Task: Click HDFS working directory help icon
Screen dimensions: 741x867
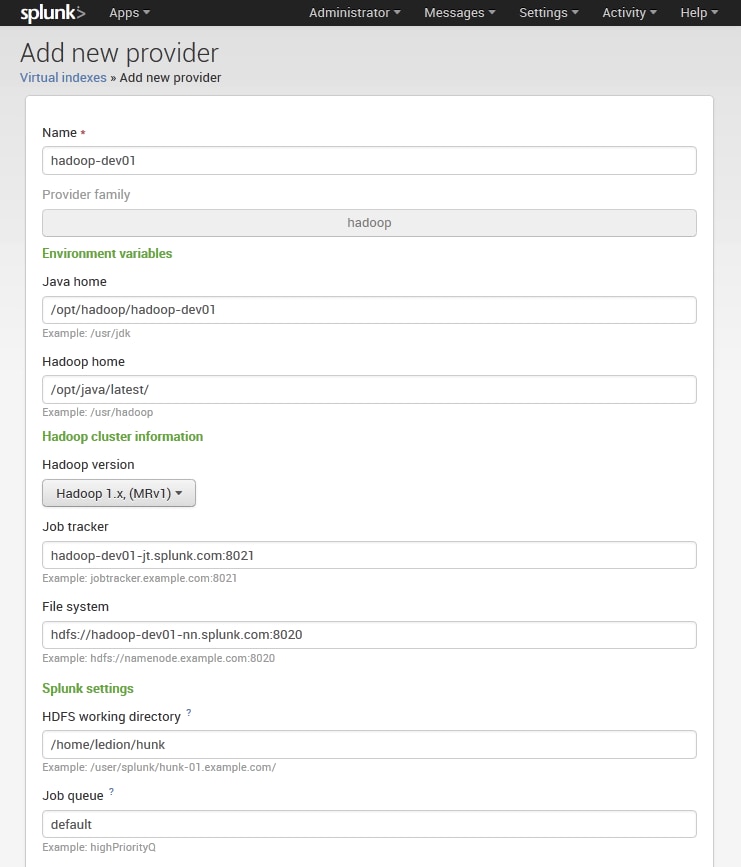Action: point(189,713)
